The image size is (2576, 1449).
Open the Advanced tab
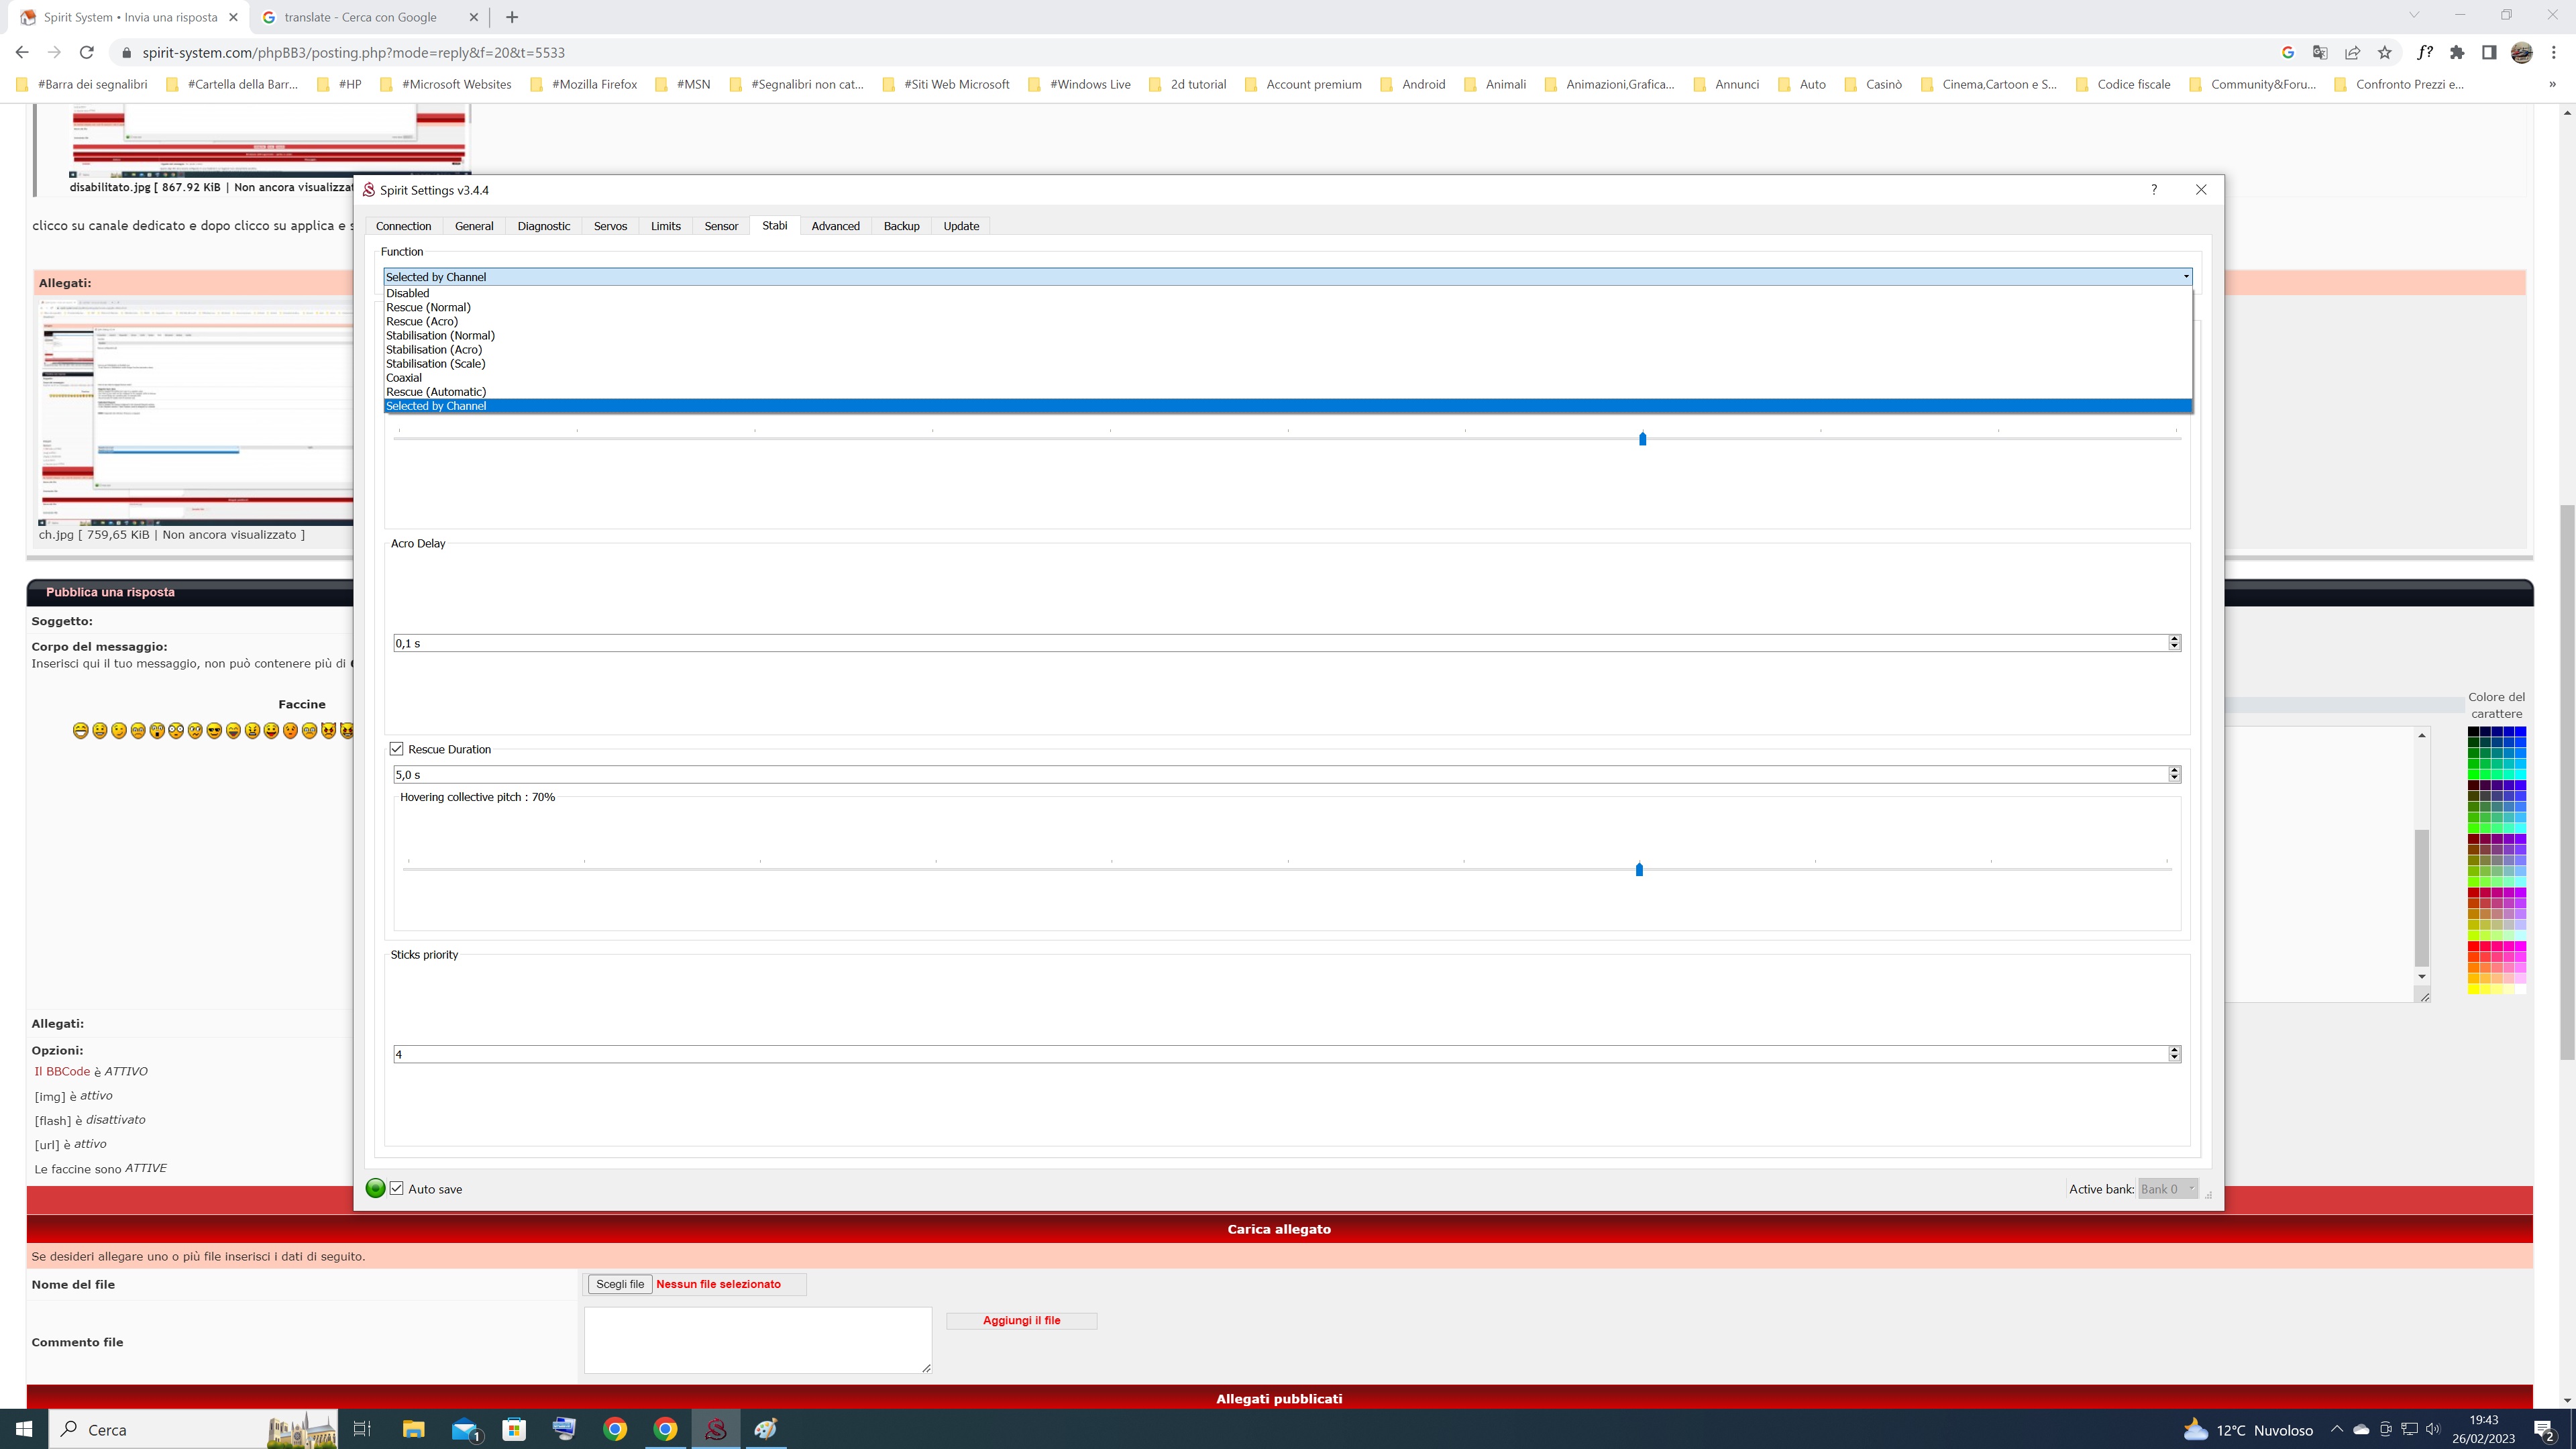click(x=835, y=226)
